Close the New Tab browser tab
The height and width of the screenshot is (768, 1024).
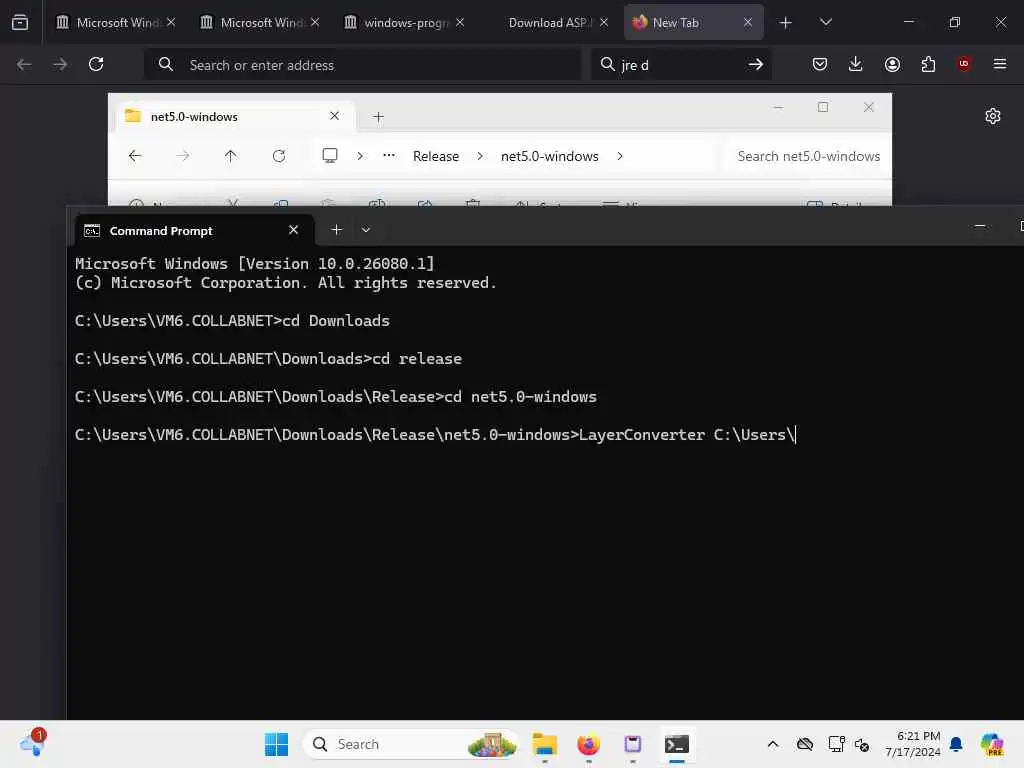748,22
